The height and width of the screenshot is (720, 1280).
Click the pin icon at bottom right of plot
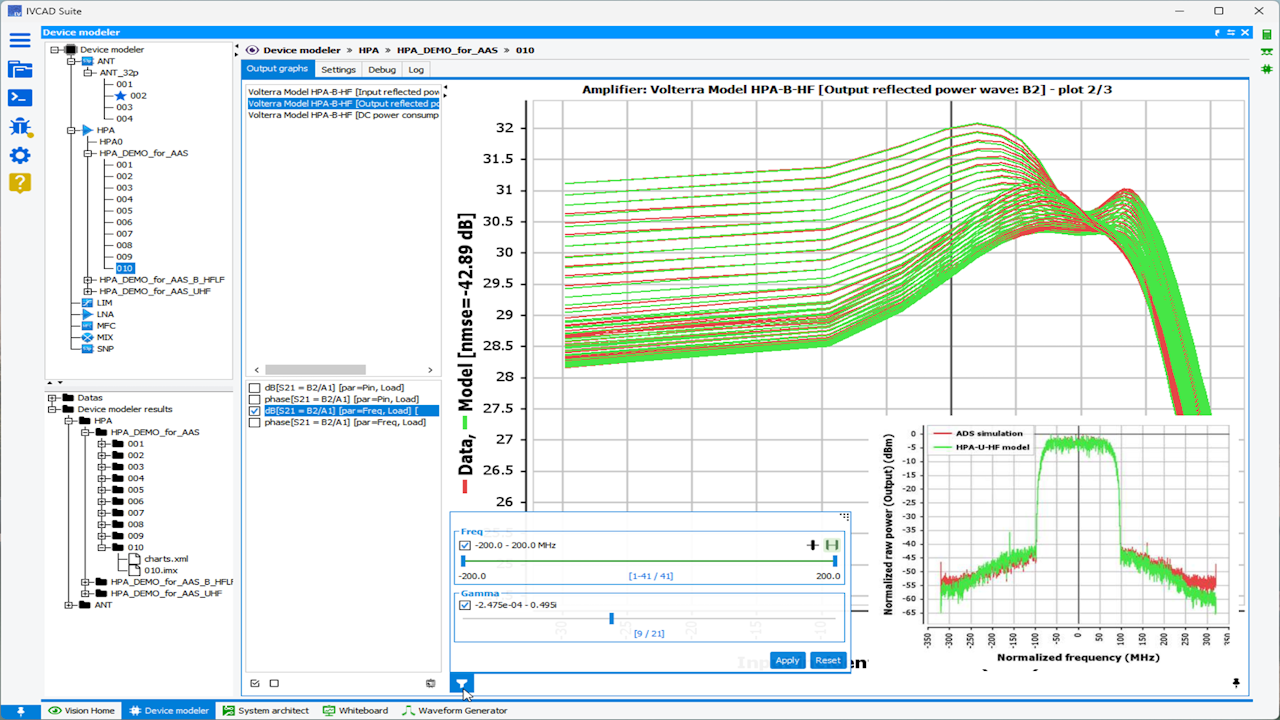[x=1236, y=682]
